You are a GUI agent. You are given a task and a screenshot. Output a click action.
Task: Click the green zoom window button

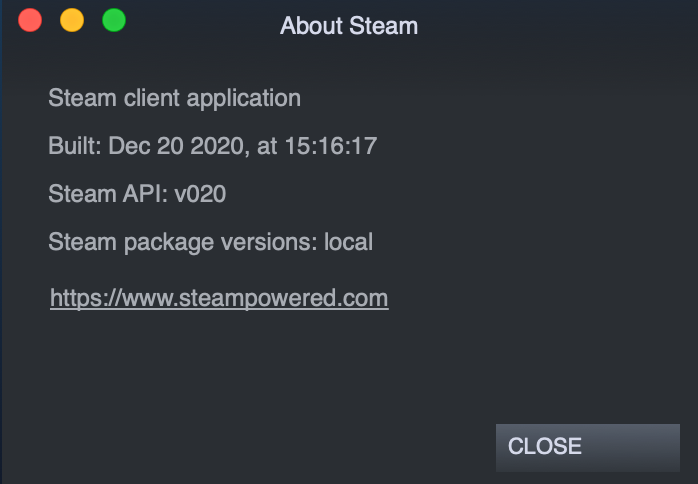[x=114, y=20]
